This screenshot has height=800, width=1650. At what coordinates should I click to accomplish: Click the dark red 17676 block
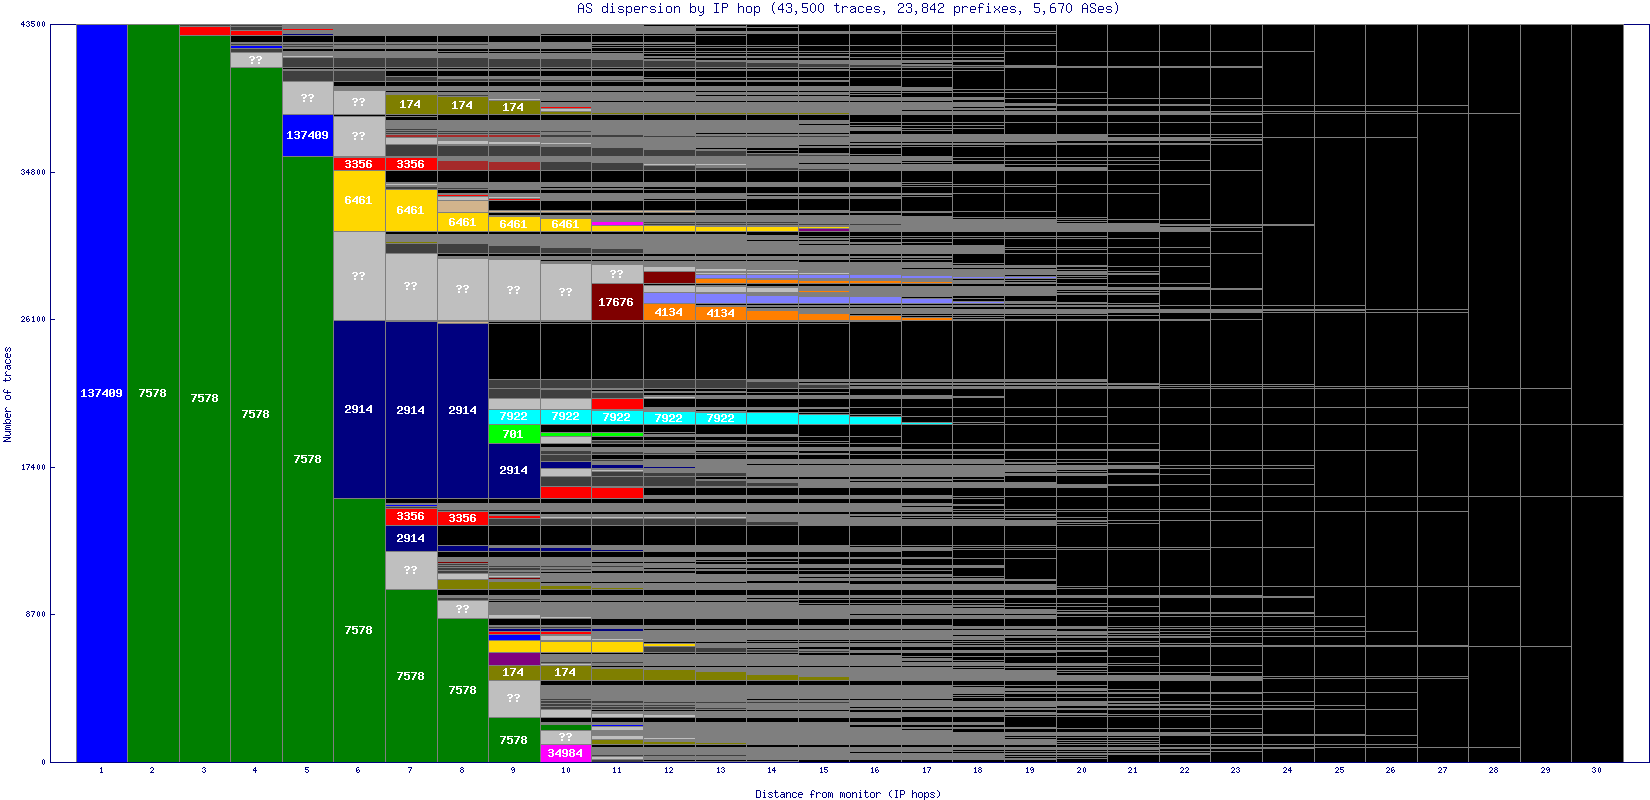point(617,302)
